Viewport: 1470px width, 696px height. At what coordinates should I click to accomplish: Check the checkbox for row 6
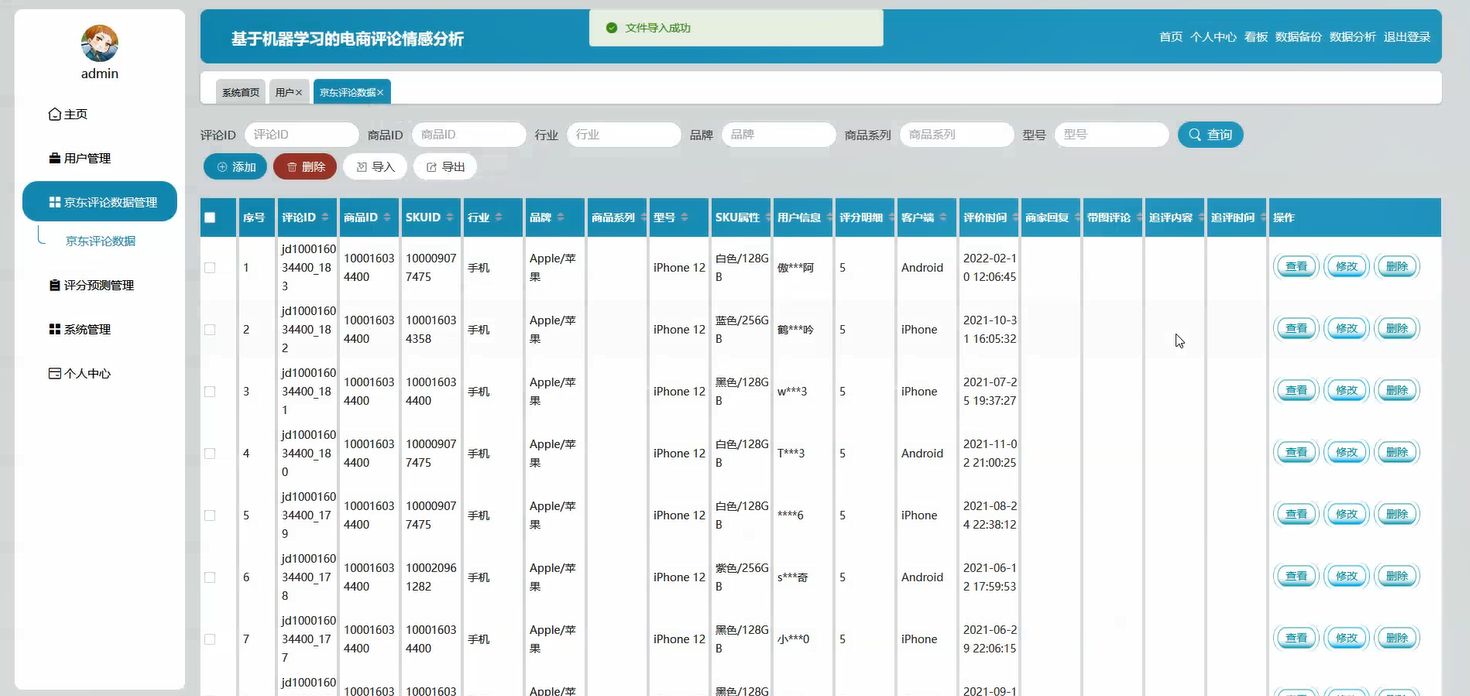210,577
